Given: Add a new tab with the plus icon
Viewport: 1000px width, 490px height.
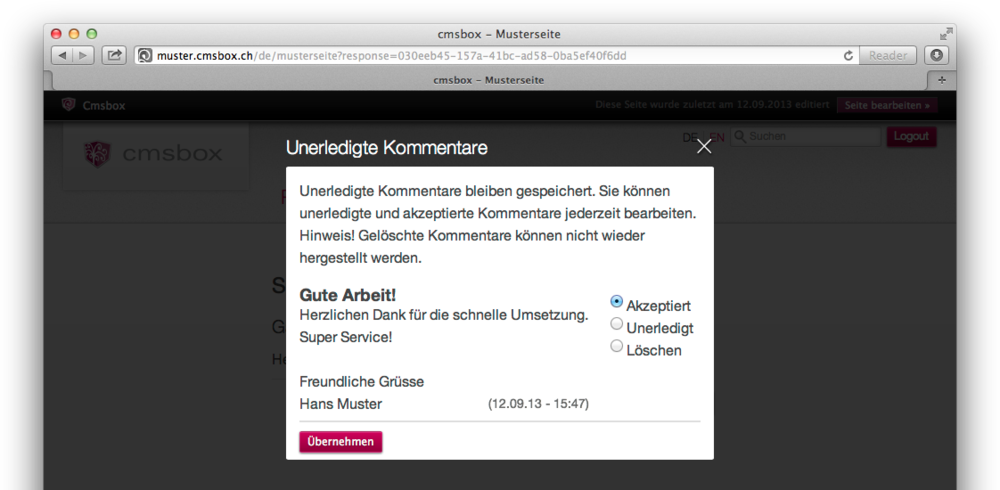Looking at the screenshot, I should 941,80.
